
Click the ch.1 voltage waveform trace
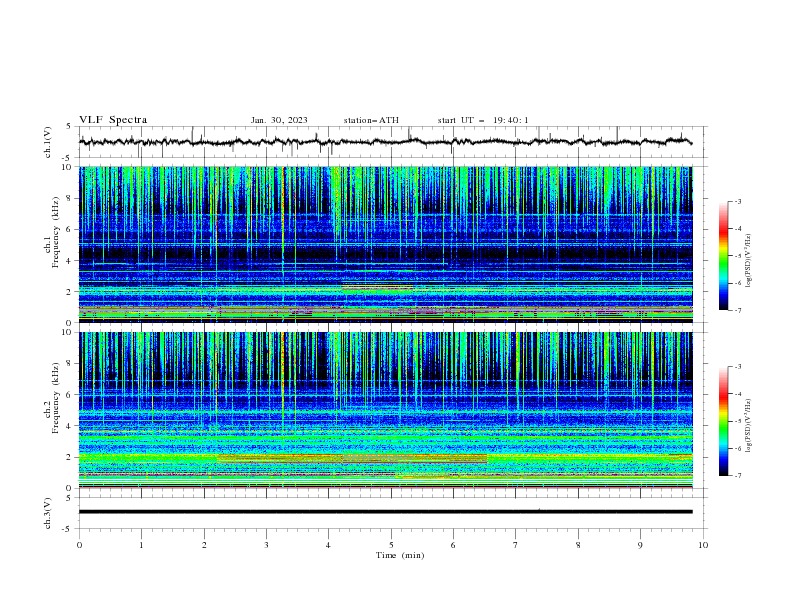pyautogui.click(x=385, y=142)
